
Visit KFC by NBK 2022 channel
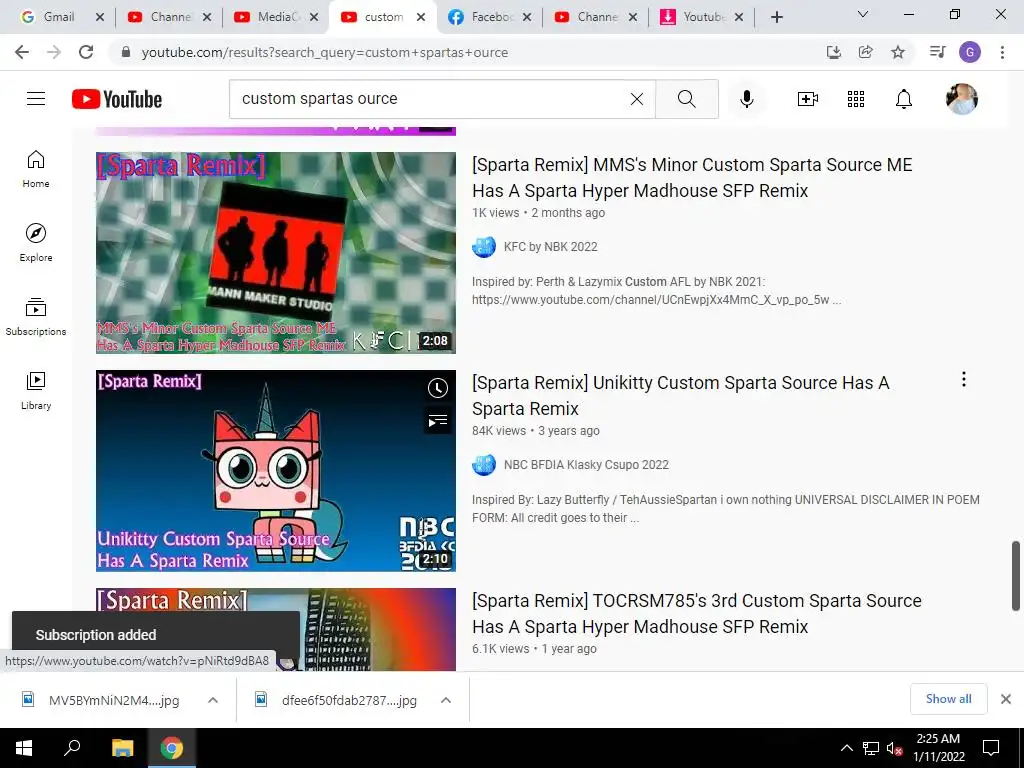551,247
